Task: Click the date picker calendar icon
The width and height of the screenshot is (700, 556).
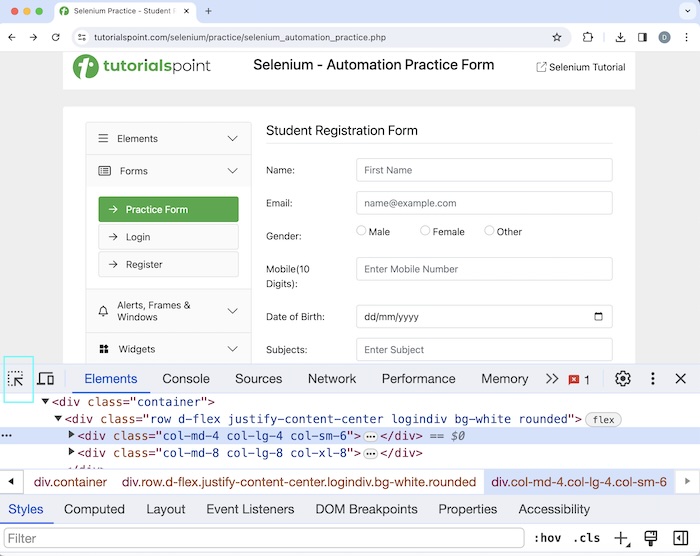Action: click(598, 317)
